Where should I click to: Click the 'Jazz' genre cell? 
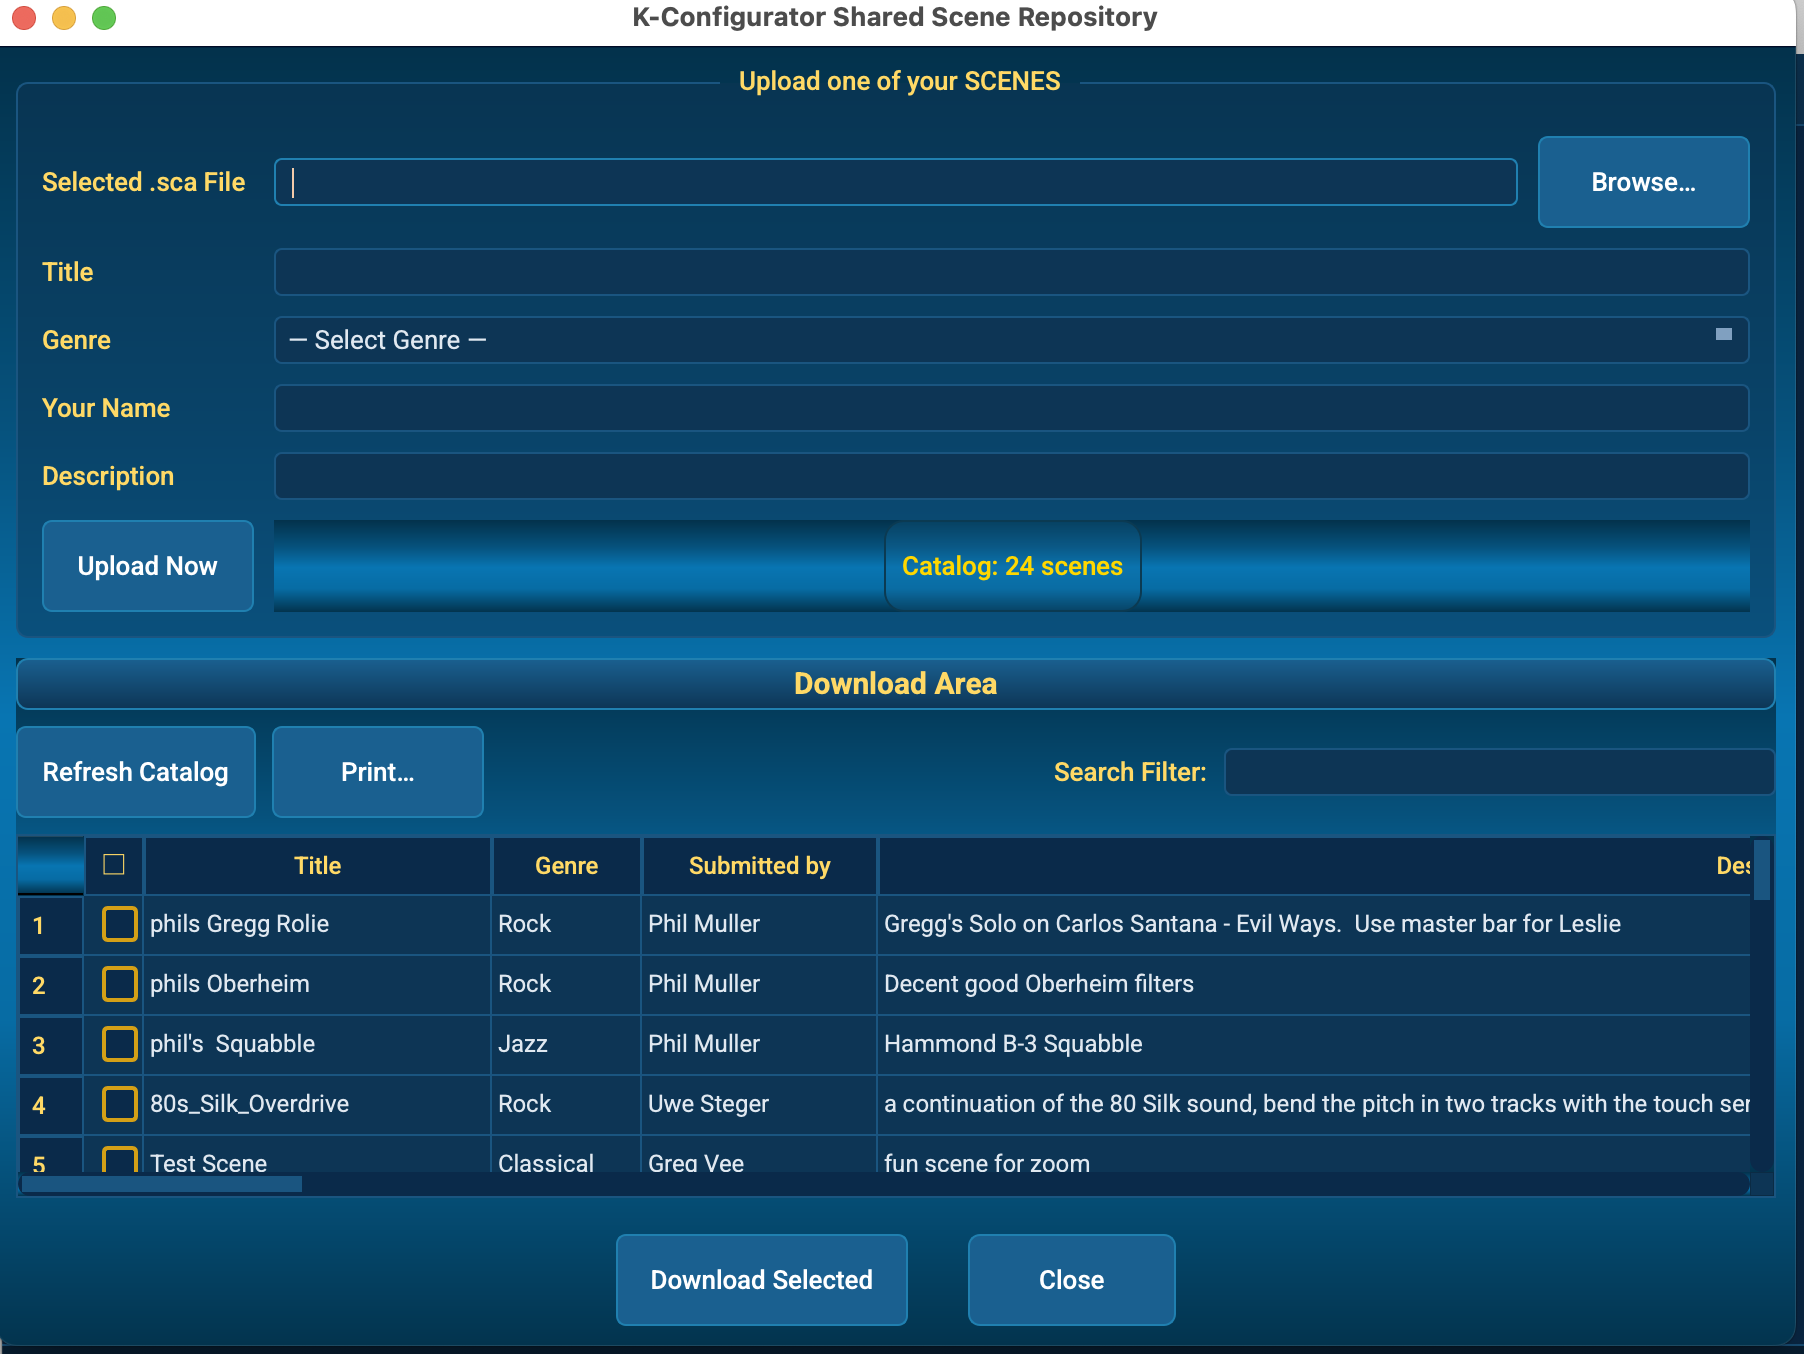(x=566, y=1044)
